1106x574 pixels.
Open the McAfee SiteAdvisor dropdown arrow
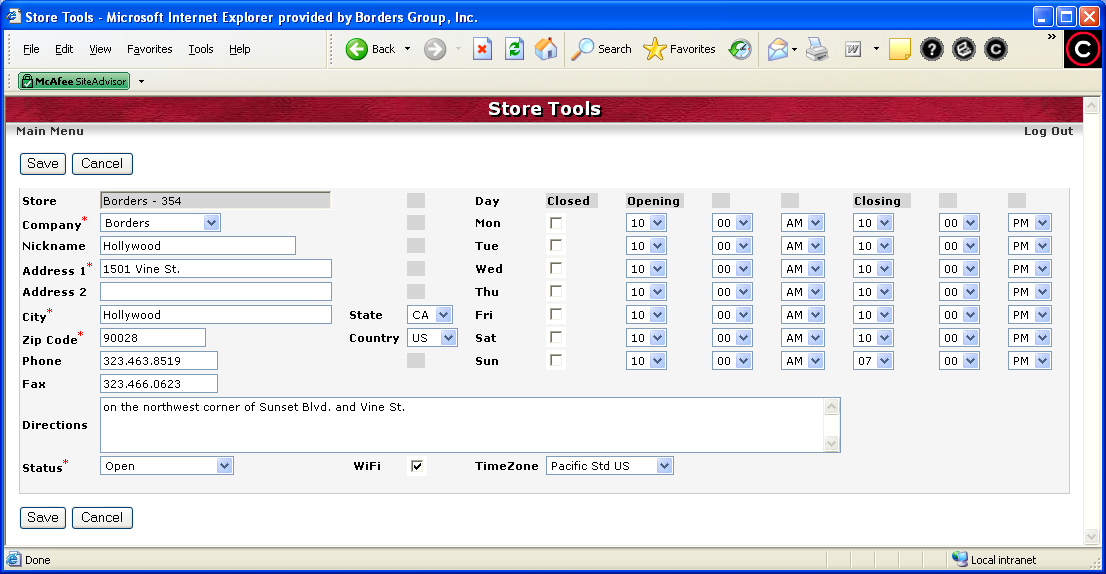coord(141,81)
